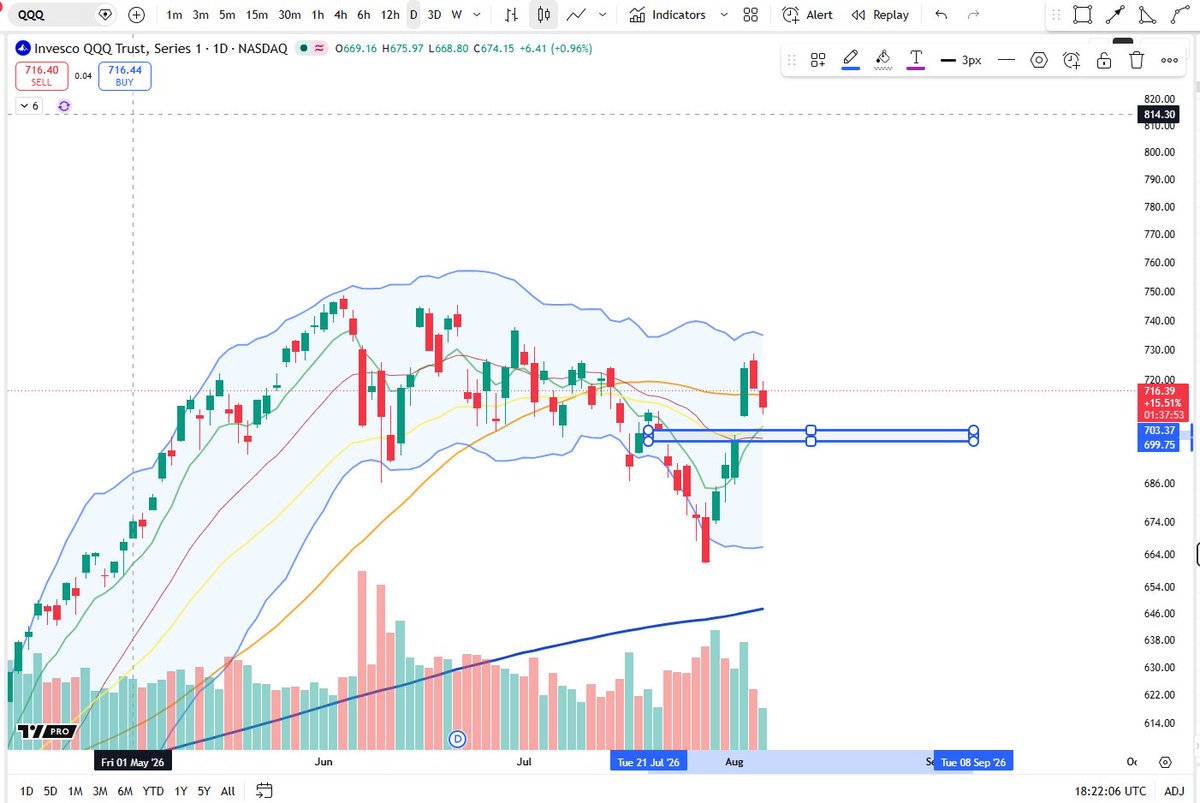This screenshot has height=803, width=1200.
Task: Set date range to 1M
Action: (x=75, y=791)
